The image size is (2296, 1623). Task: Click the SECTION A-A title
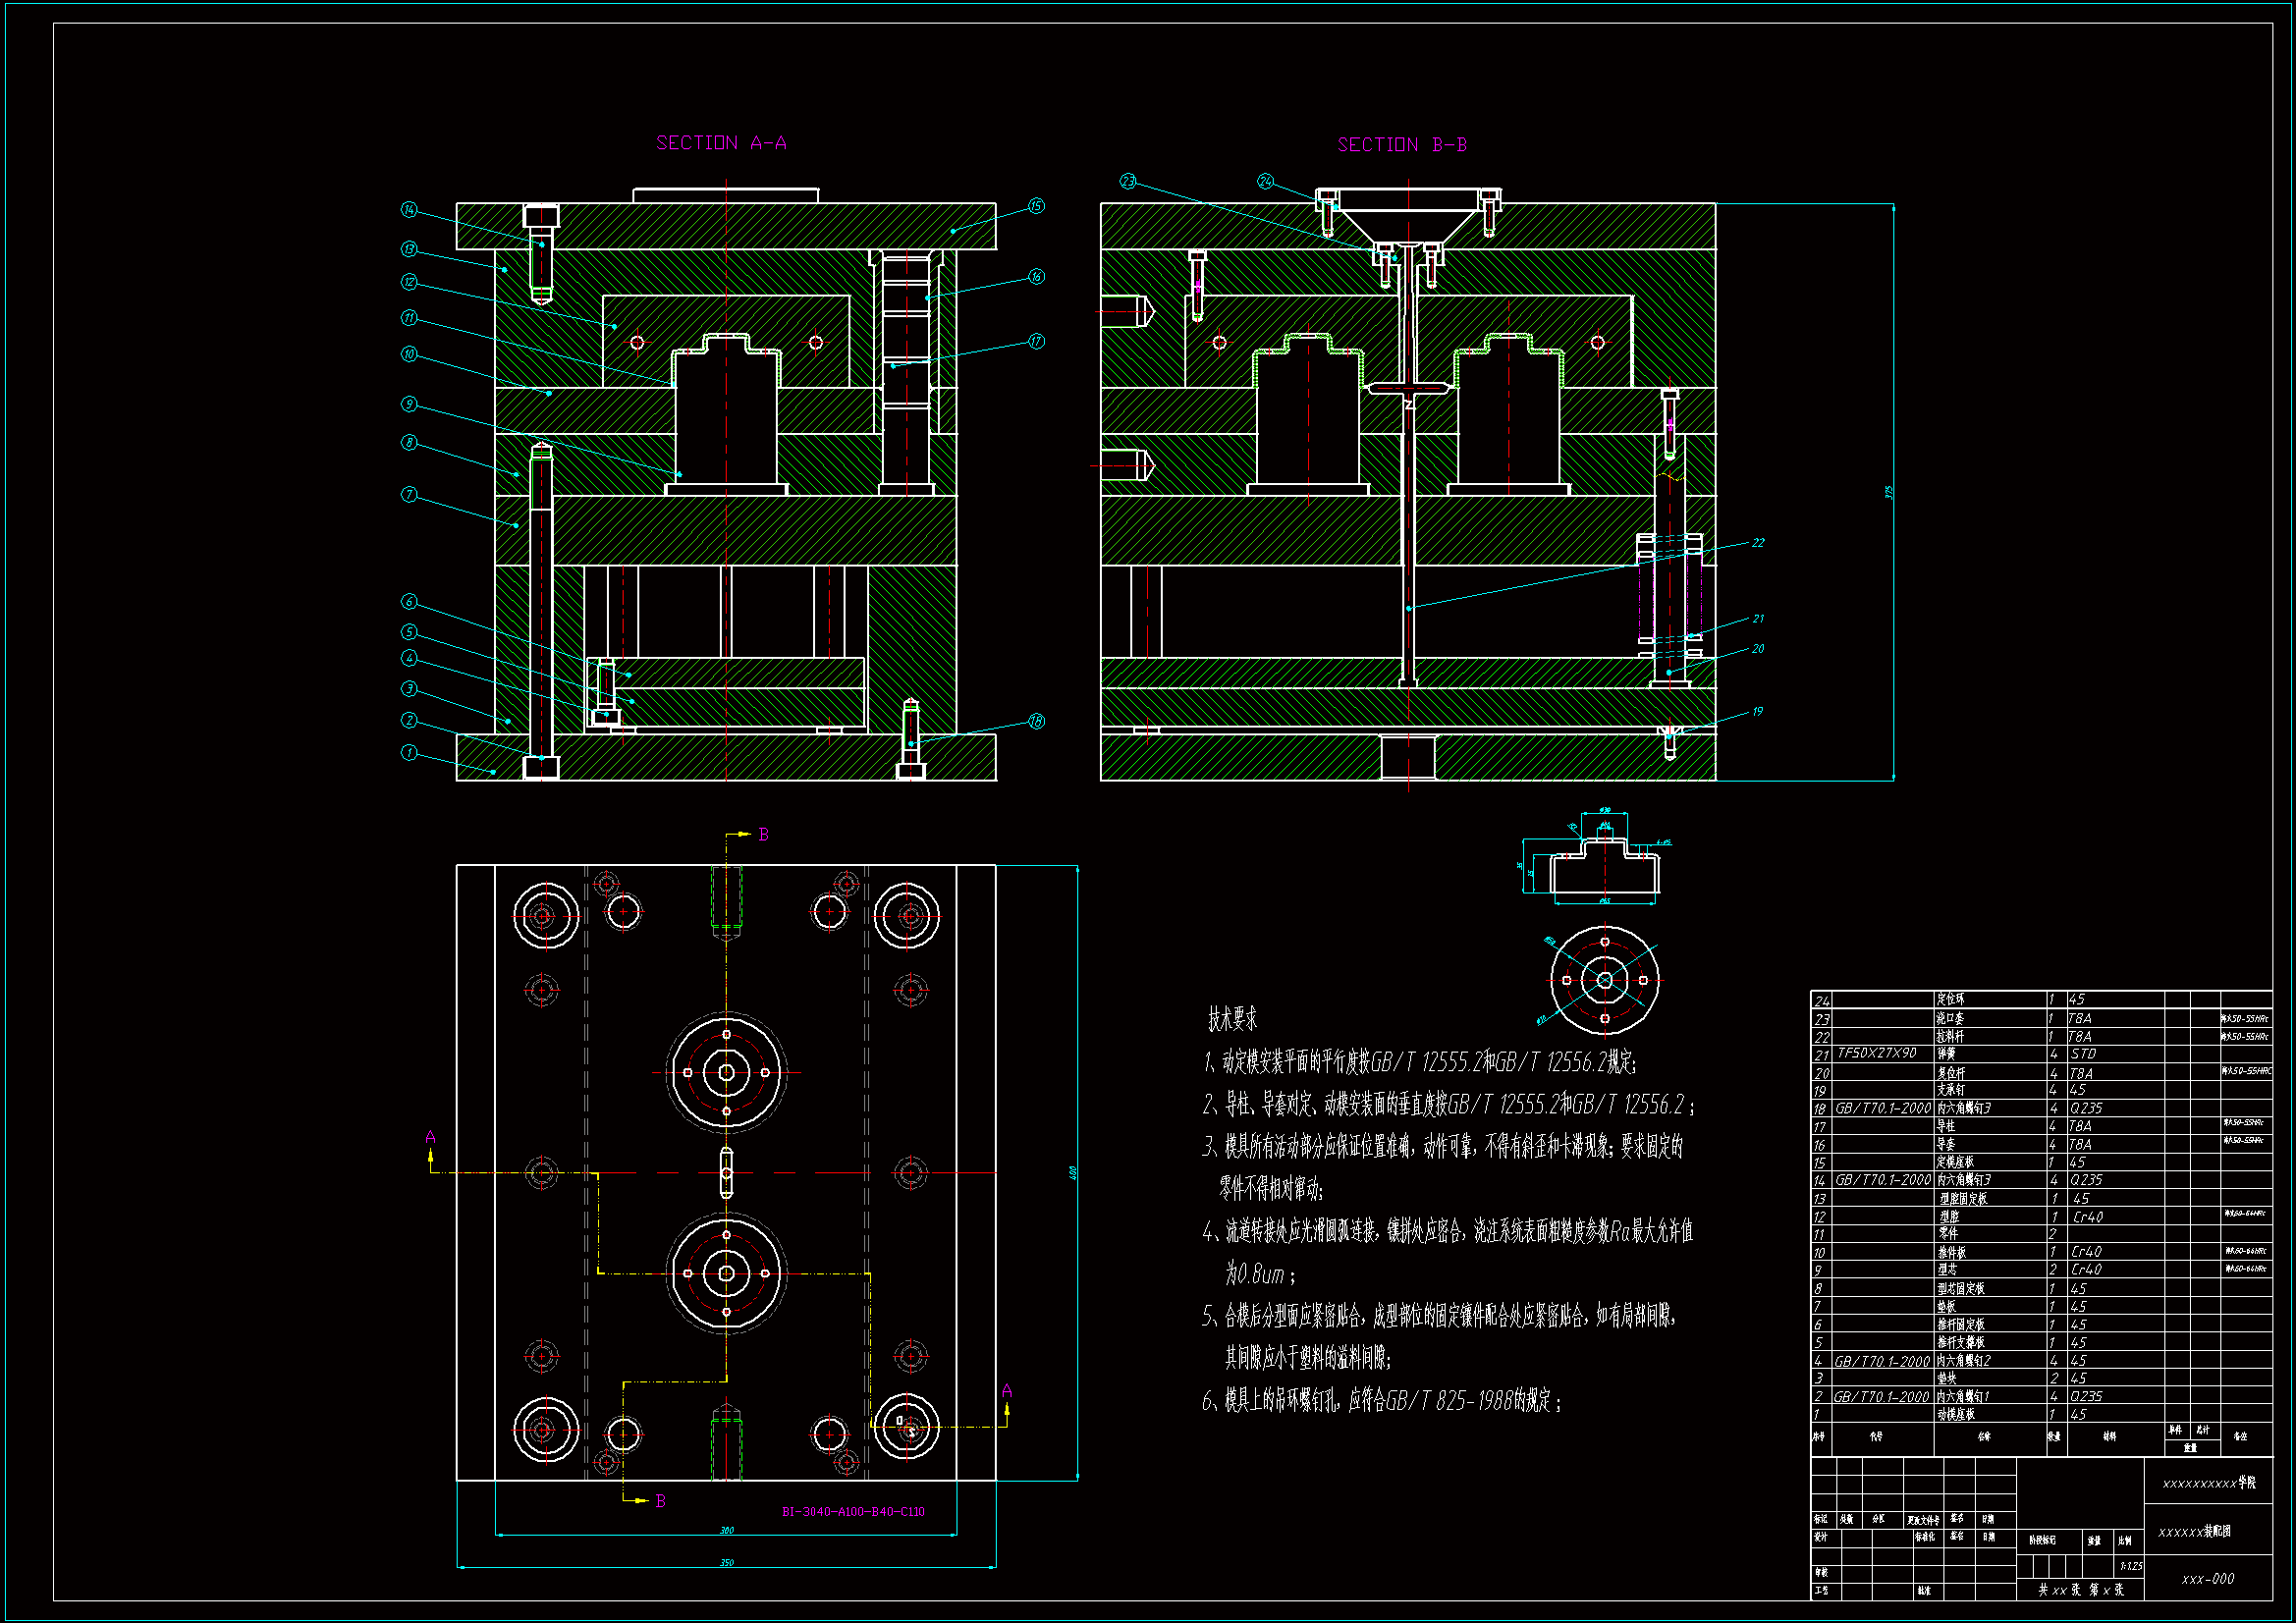tap(721, 143)
